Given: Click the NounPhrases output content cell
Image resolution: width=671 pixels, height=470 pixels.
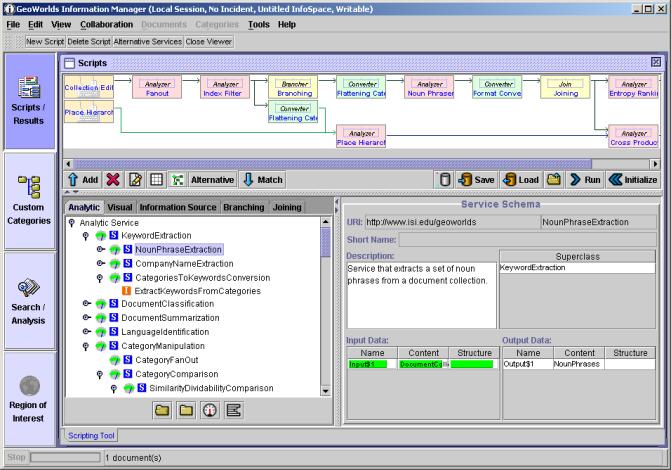Looking at the screenshot, I should [578, 364].
